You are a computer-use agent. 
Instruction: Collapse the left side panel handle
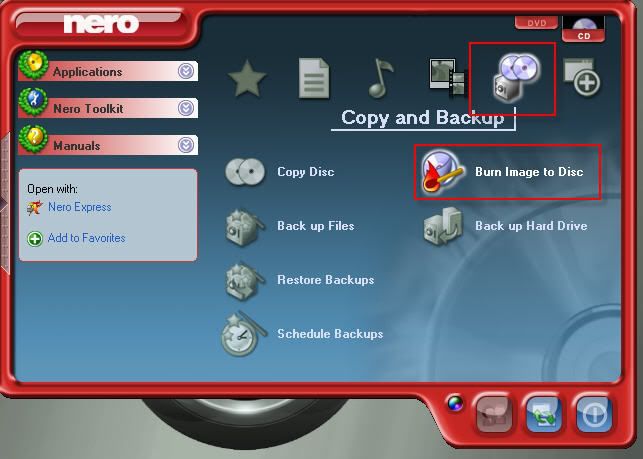(5, 203)
